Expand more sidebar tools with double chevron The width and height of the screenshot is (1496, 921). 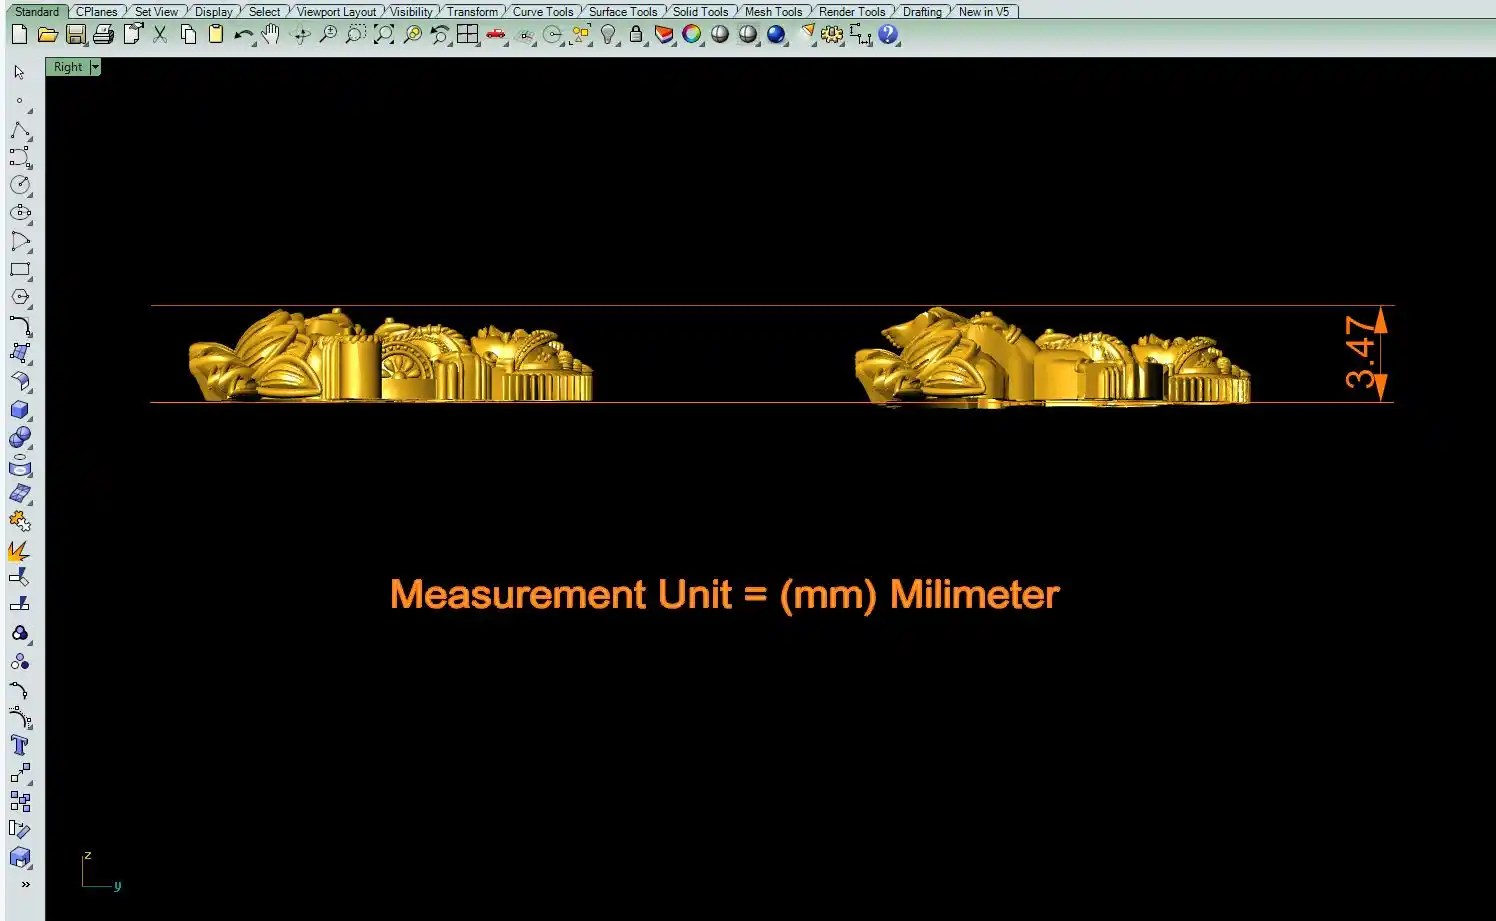(25, 884)
